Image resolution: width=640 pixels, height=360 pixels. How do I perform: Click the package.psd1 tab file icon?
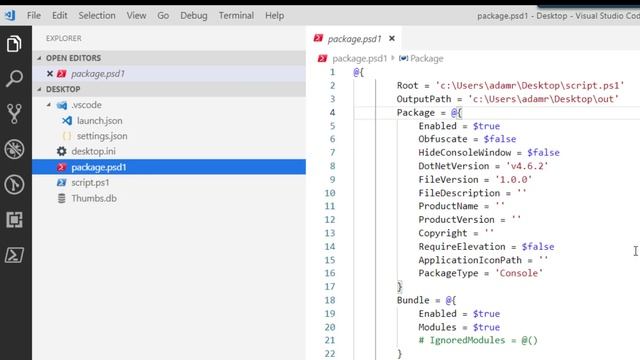pos(318,38)
